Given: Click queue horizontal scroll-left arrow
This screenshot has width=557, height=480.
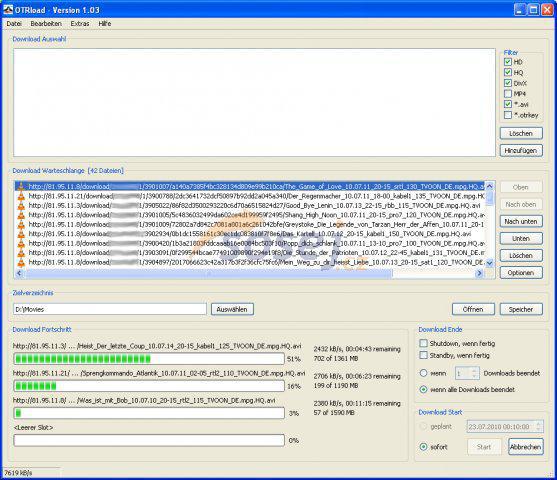Looking at the screenshot, I should 19,273.
